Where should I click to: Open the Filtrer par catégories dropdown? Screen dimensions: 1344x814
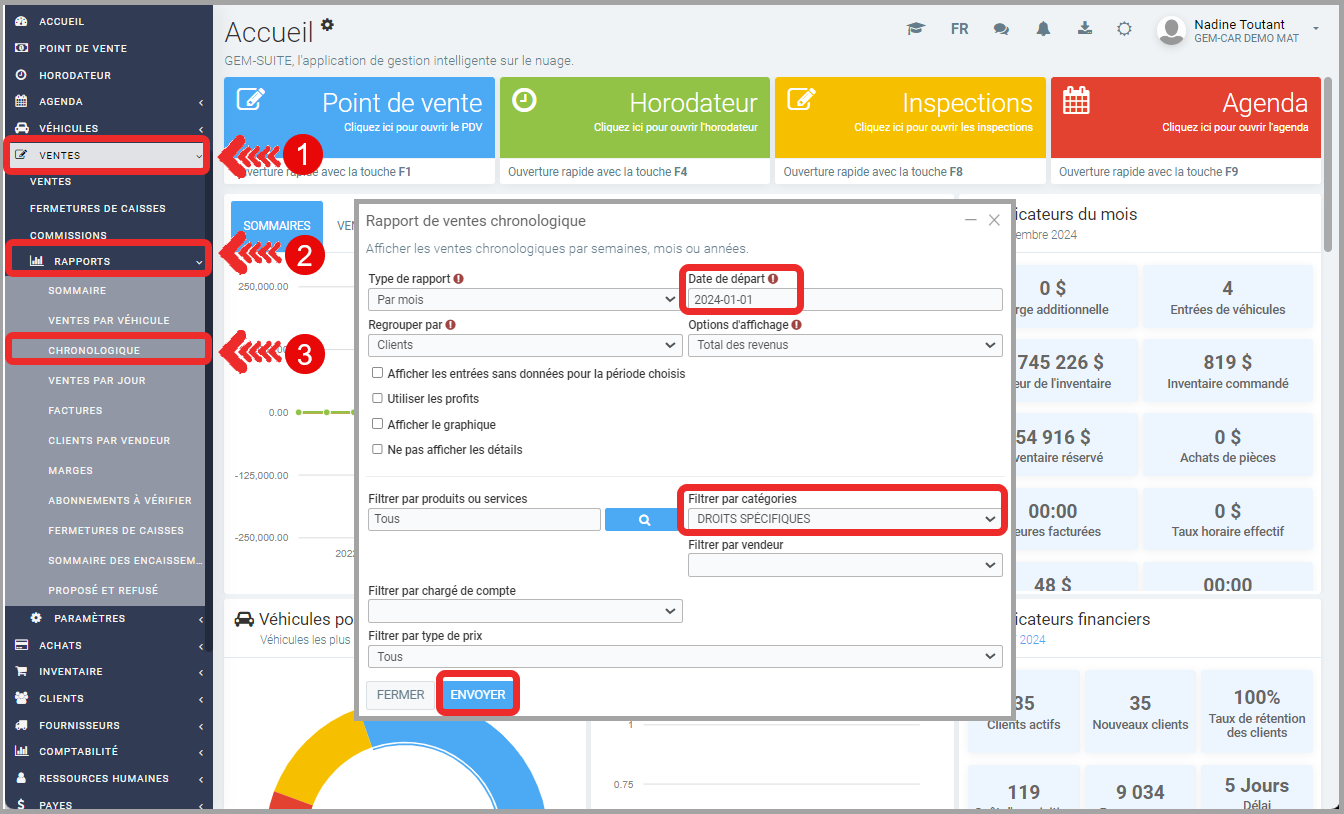click(844, 519)
